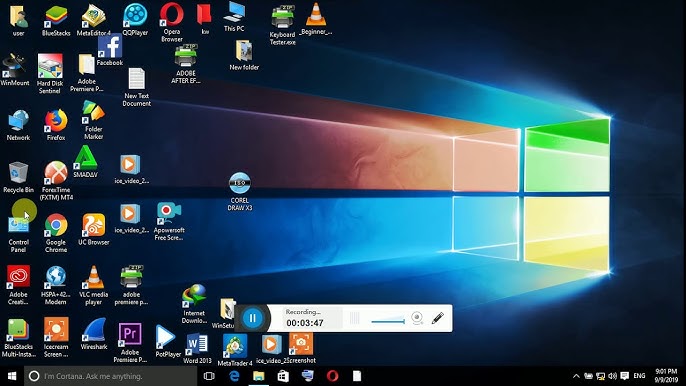
Task: Show hidden system tray icons
Action: 576,376
